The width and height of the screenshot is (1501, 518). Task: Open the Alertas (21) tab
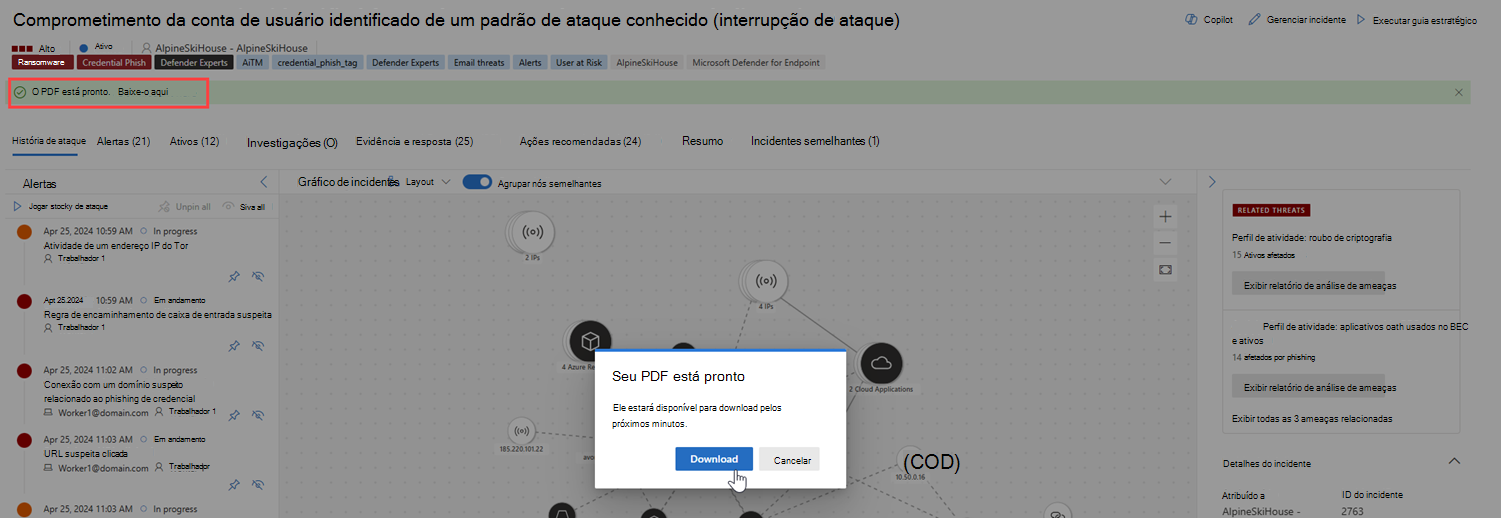(x=123, y=141)
